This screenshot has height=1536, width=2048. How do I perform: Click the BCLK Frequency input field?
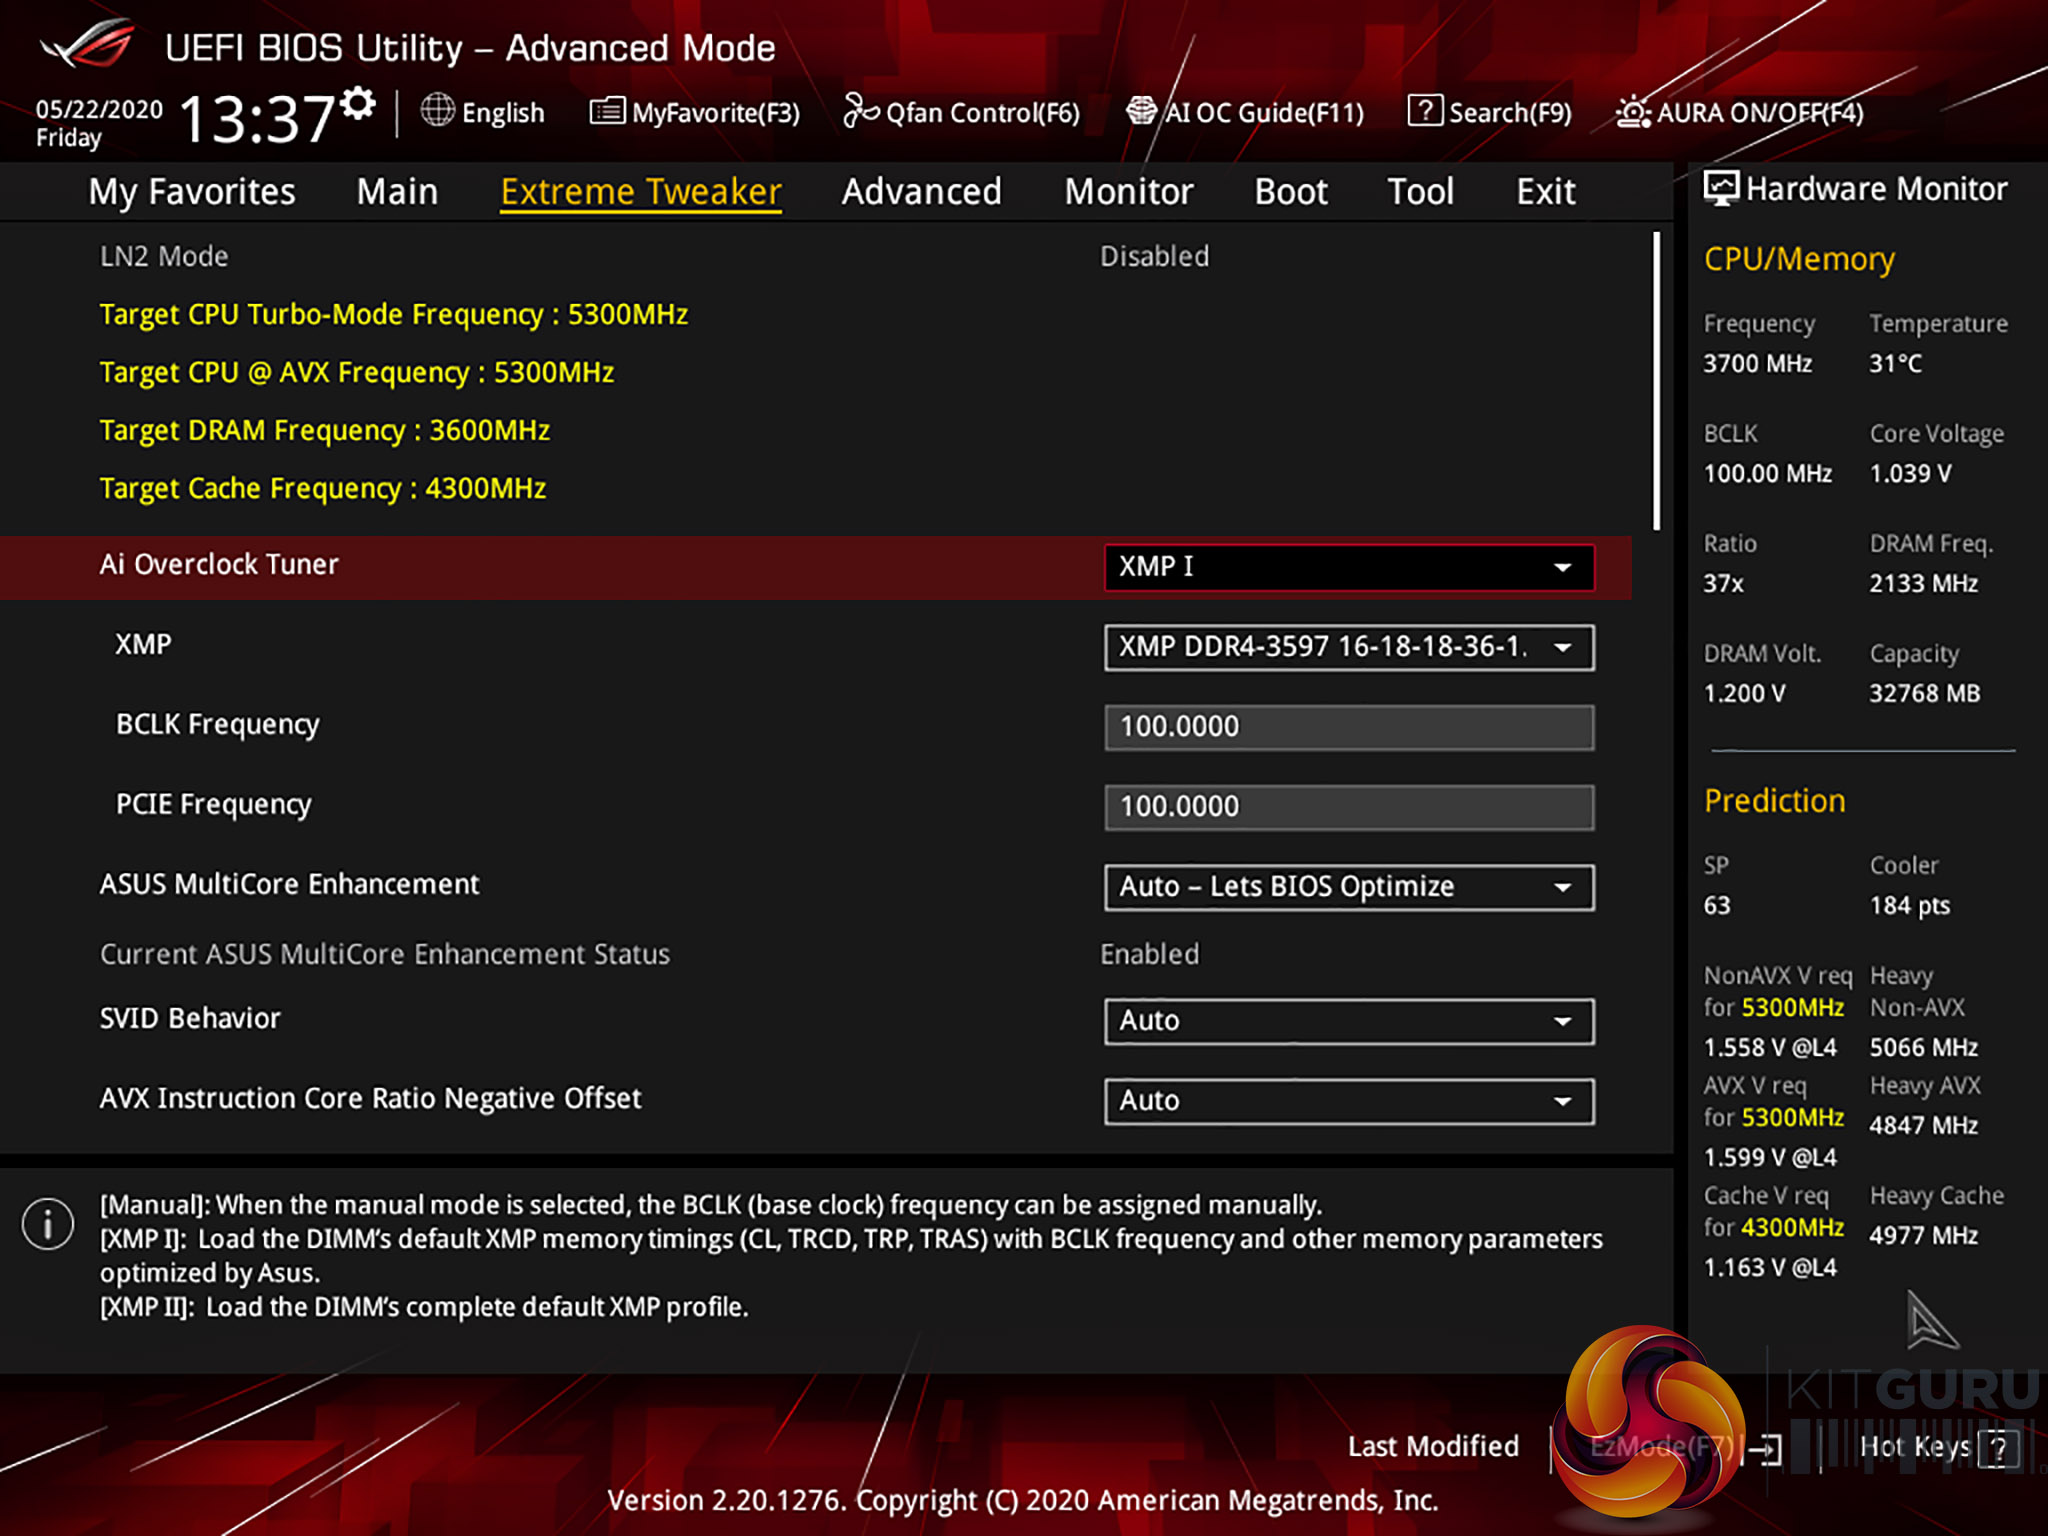(x=1348, y=727)
